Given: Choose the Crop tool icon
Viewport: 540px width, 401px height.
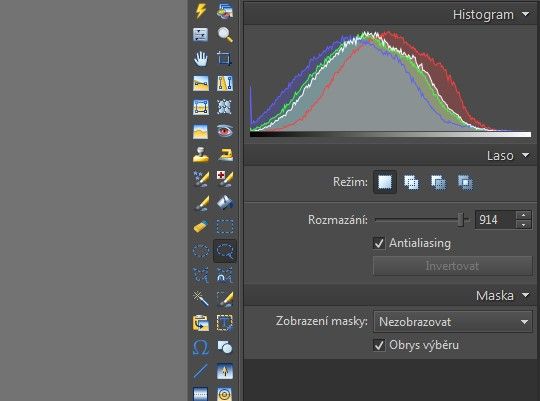Looking at the screenshot, I should (225, 59).
